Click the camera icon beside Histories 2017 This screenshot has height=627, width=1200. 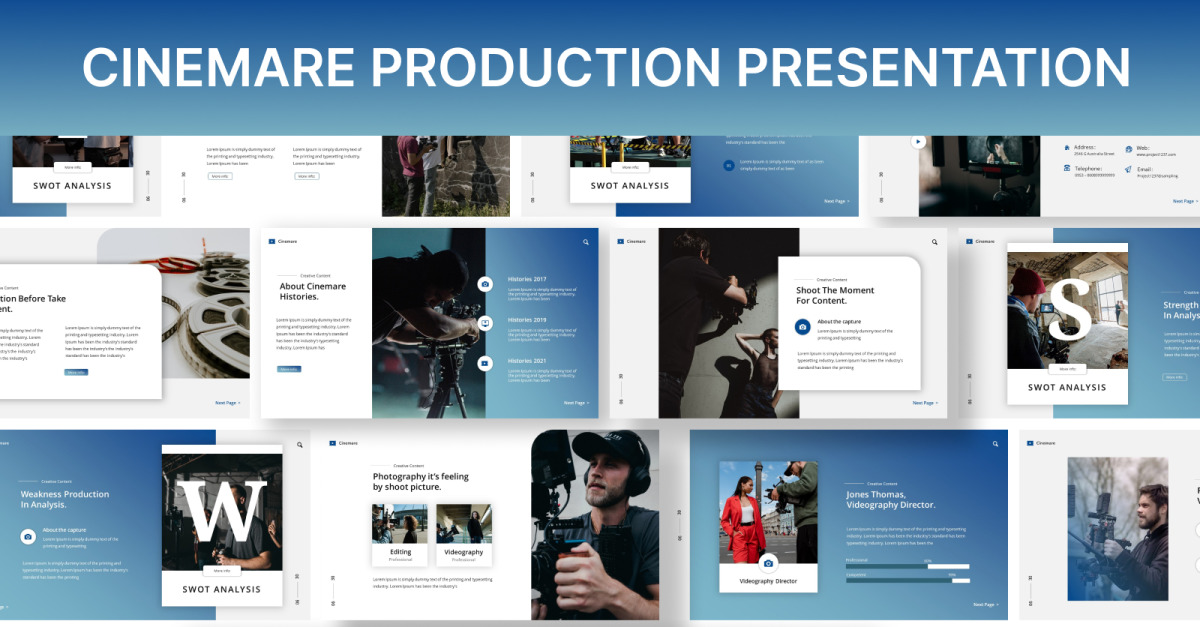click(x=485, y=284)
